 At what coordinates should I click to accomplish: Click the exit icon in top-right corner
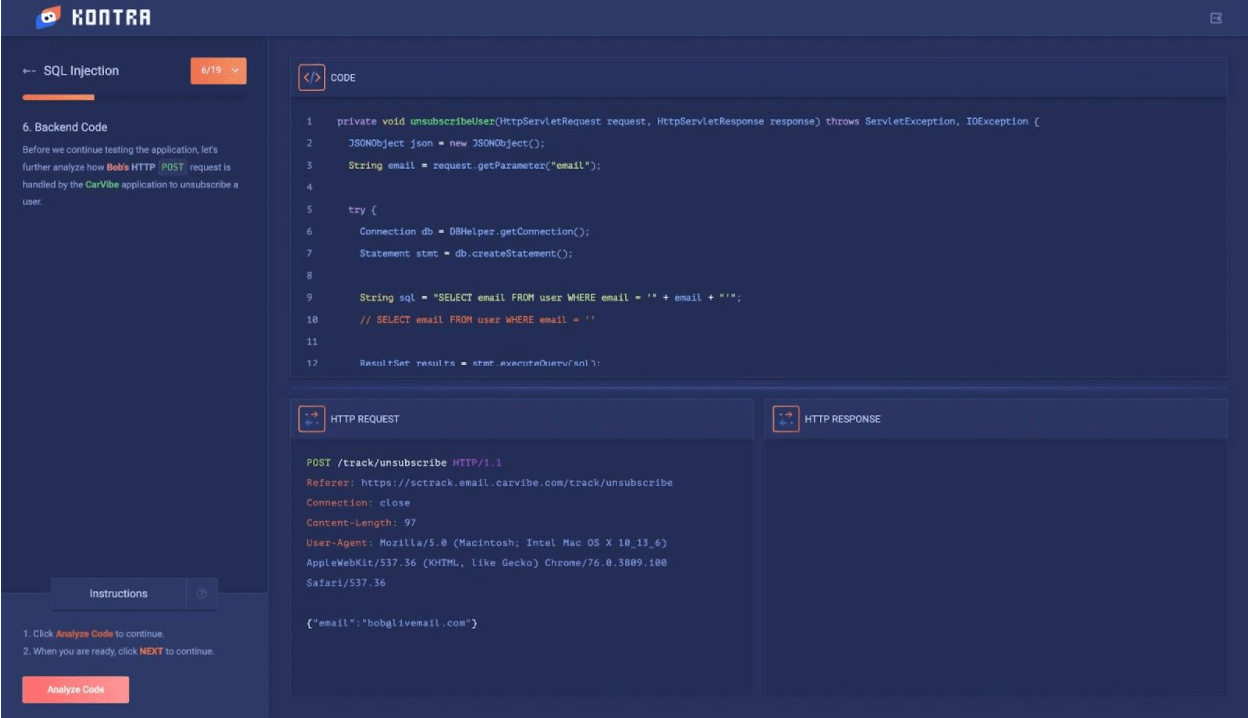[1216, 18]
